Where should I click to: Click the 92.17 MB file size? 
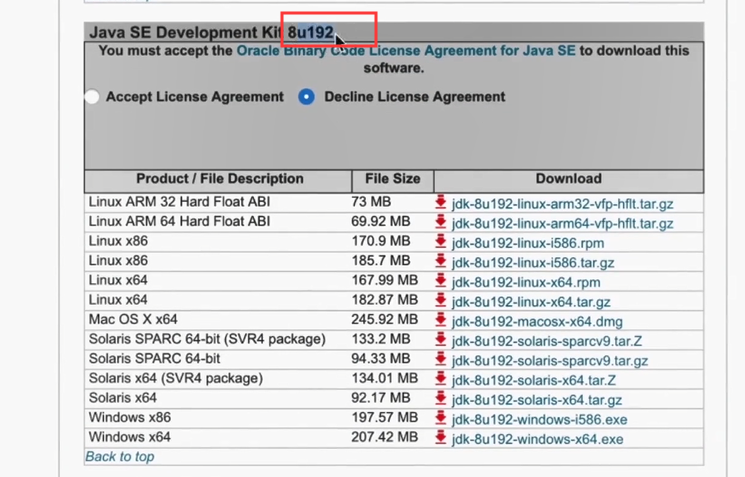point(381,398)
